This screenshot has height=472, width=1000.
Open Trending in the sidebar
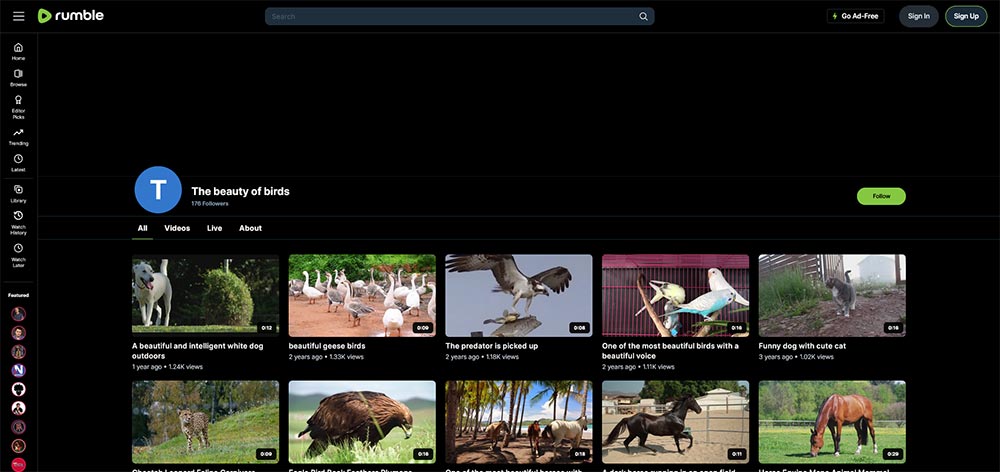(18, 137)
